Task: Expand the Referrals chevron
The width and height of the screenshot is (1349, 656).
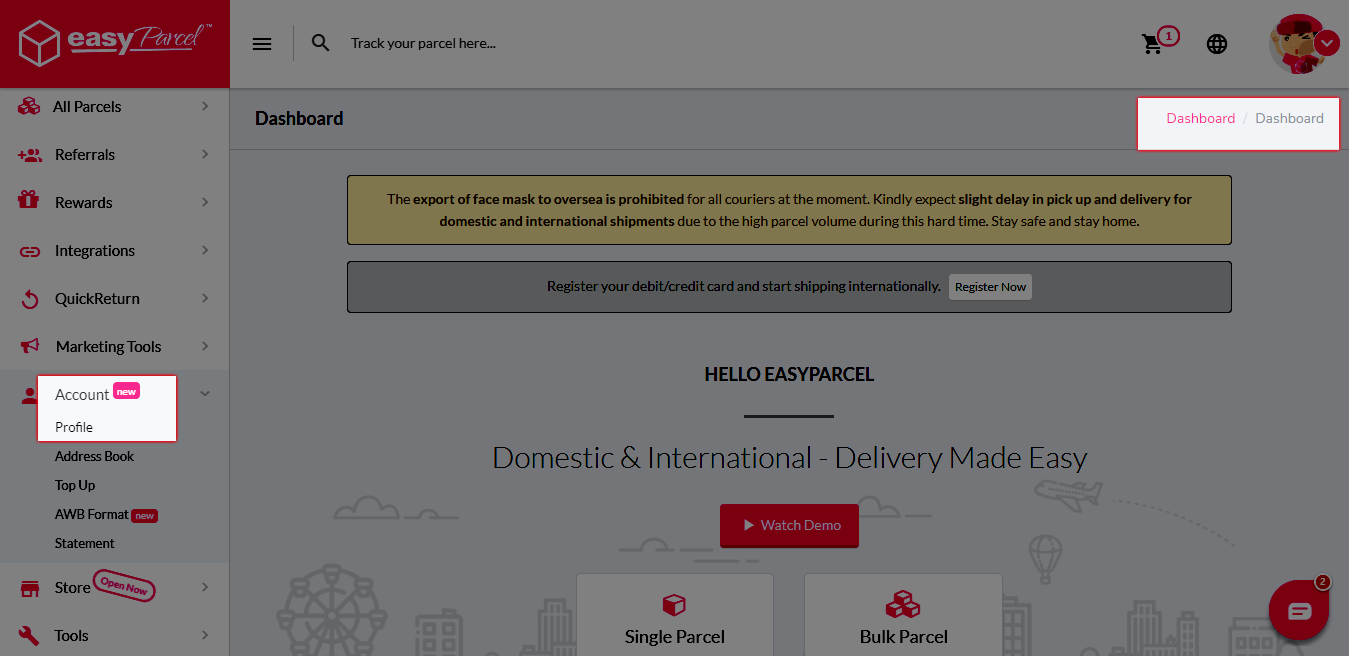Action: 205,154
